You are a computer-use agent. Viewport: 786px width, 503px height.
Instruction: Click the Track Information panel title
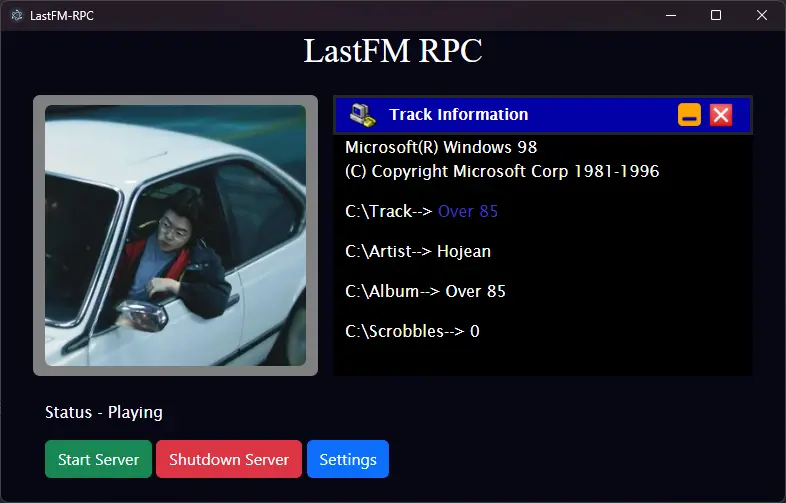coord(459,114)
